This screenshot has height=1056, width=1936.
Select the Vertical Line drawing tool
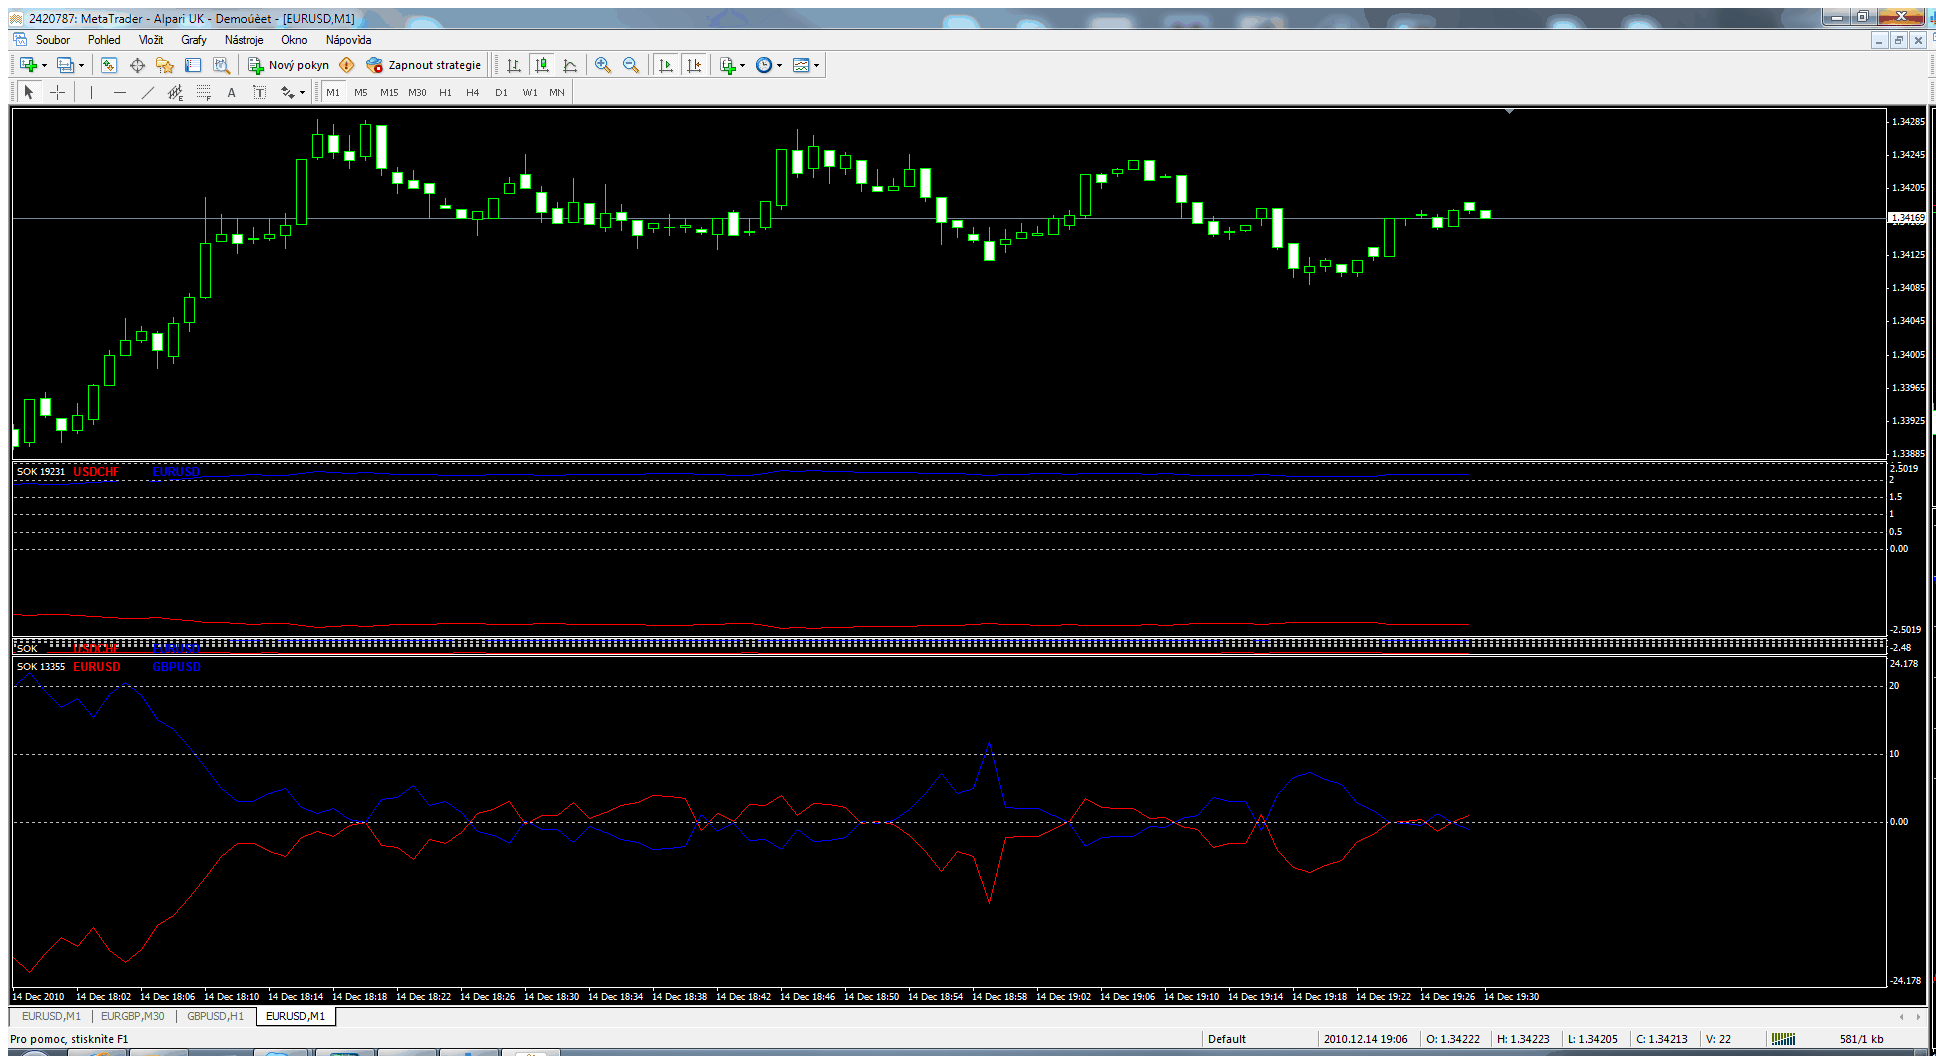tap(91, 92)
